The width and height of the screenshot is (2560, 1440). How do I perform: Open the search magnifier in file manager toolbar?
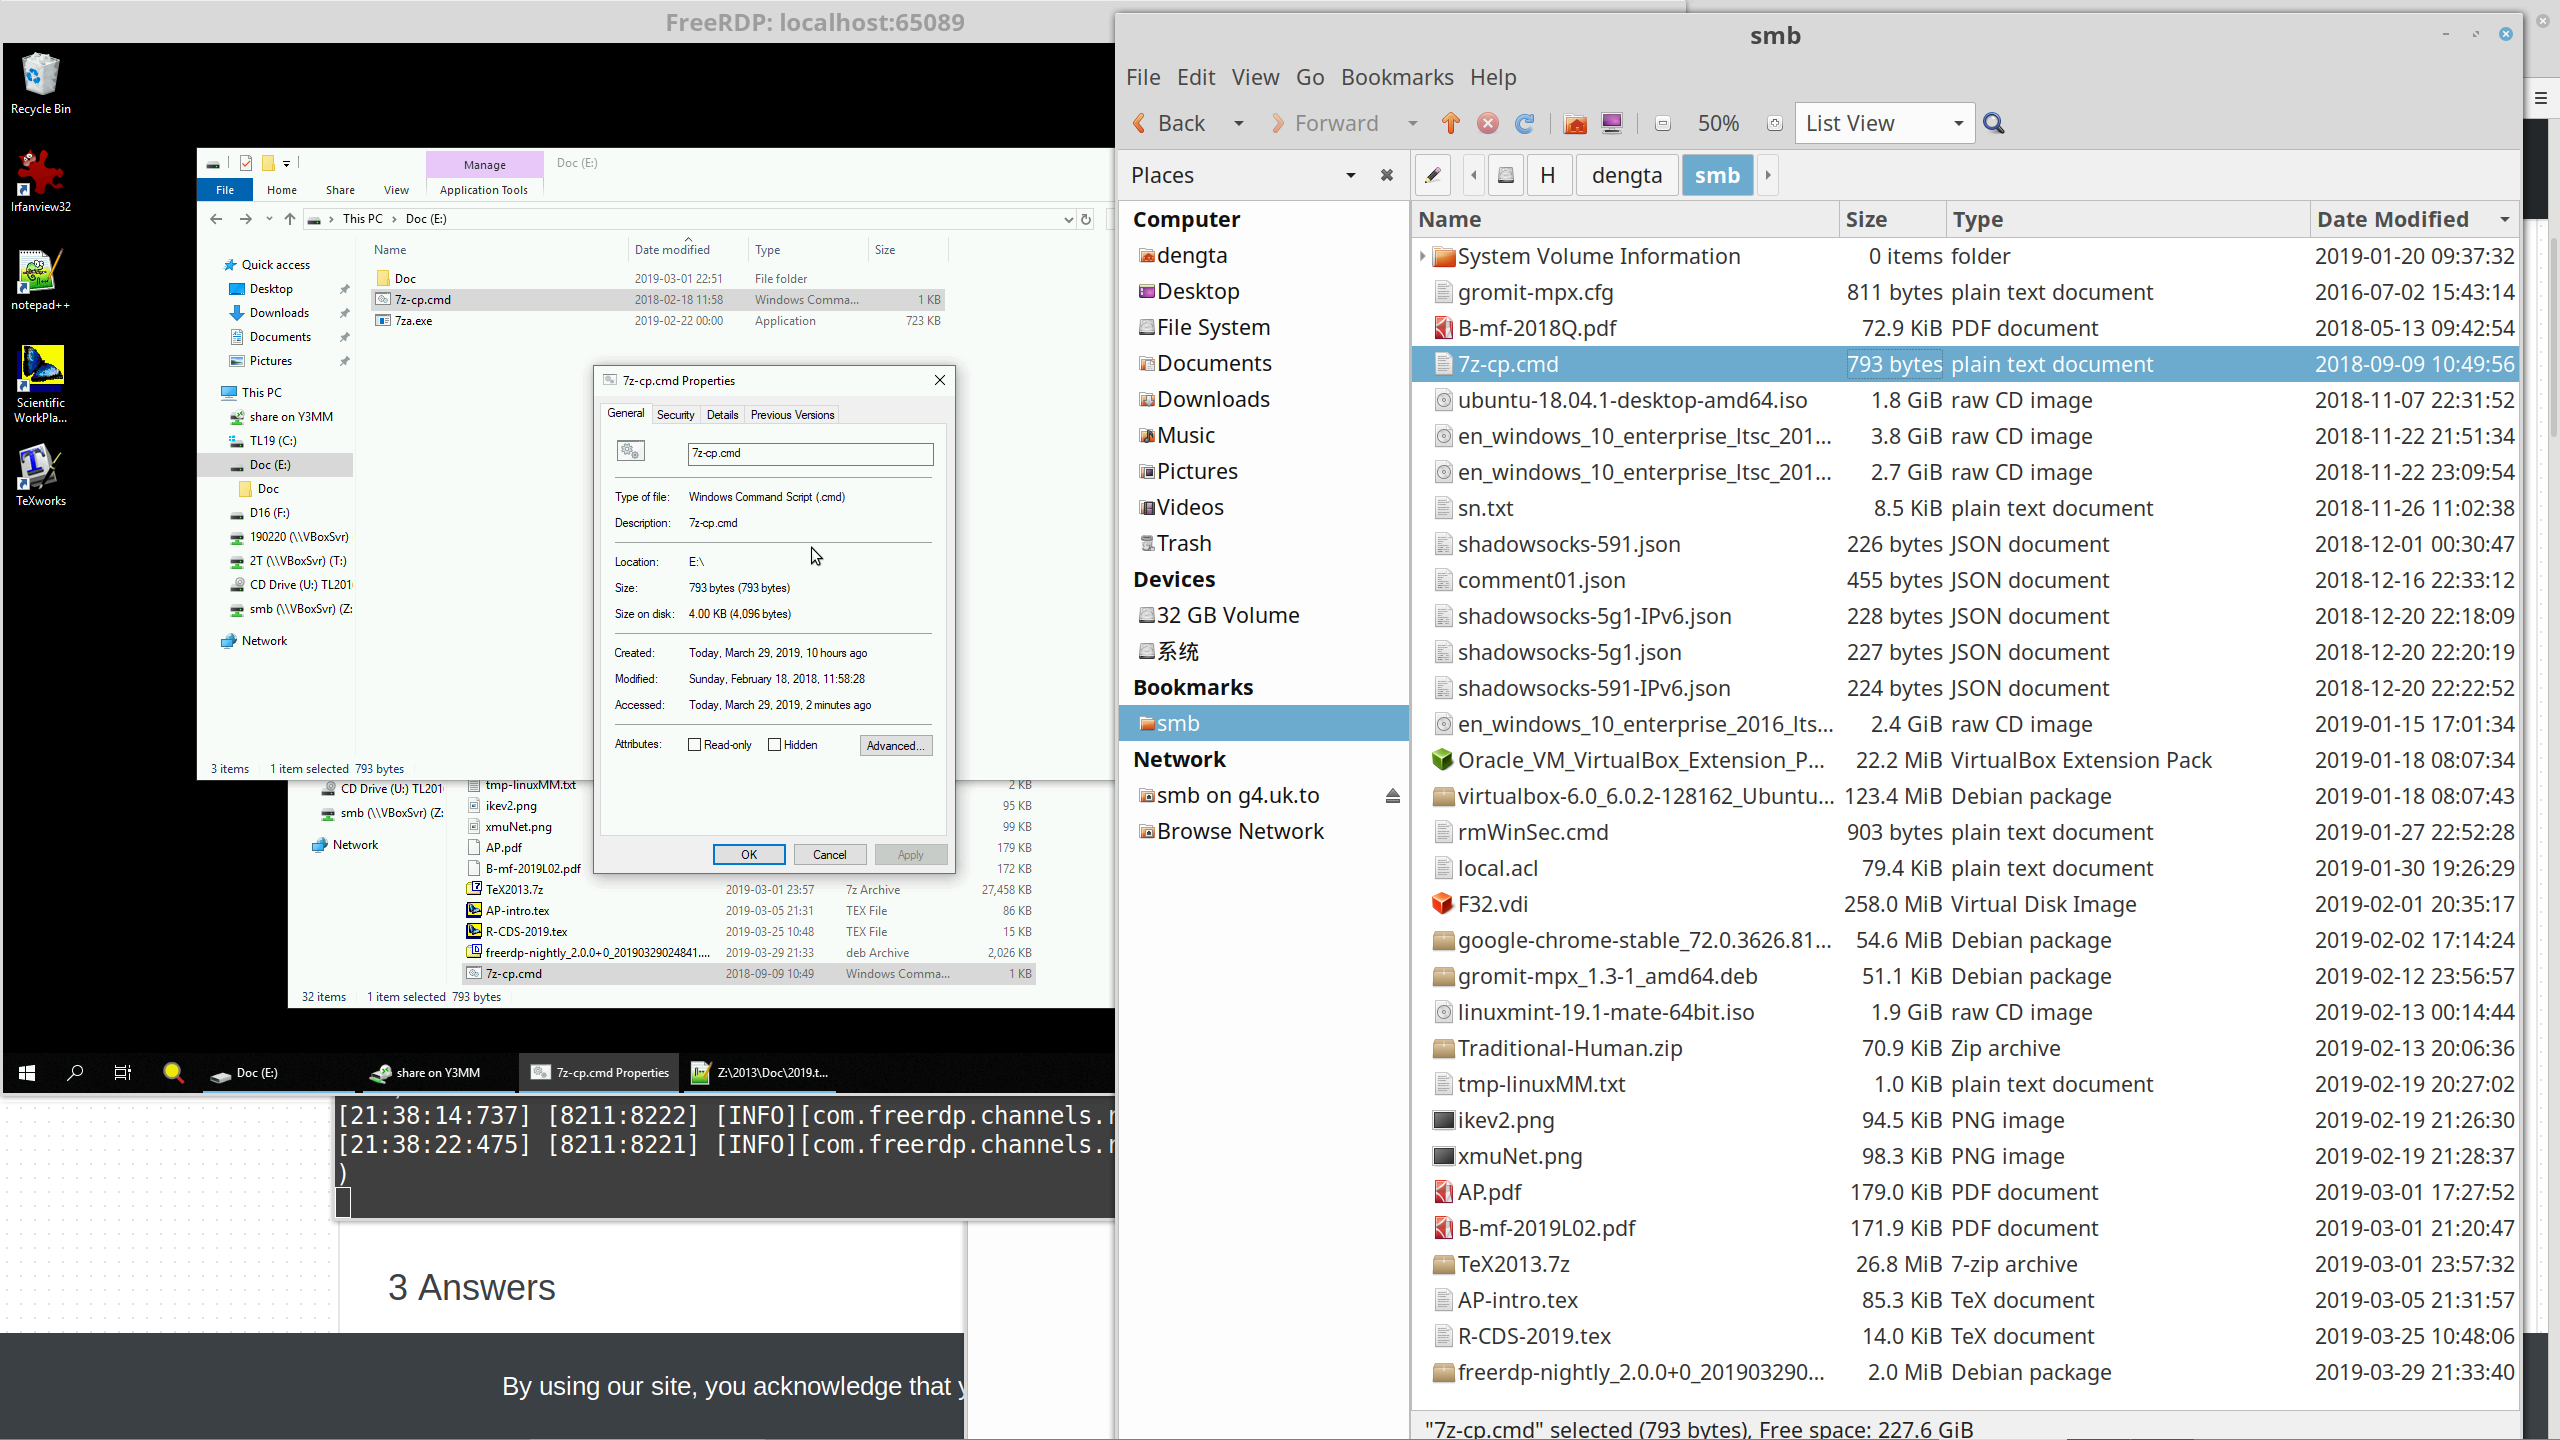[1993, 123]
